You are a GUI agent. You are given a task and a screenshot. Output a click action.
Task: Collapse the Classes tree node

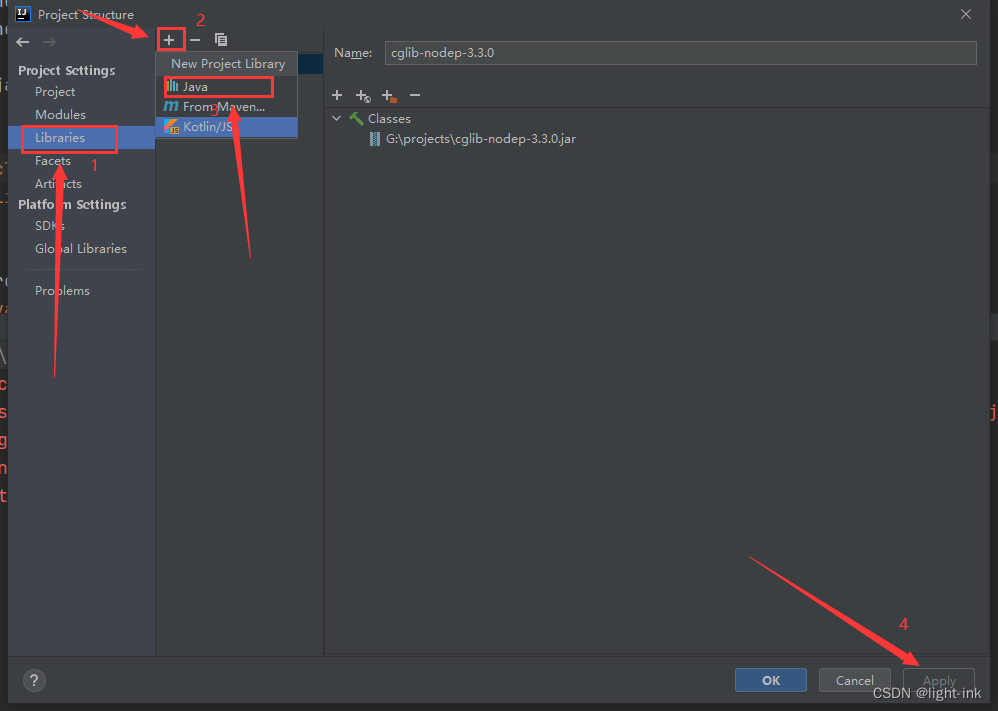337,118
